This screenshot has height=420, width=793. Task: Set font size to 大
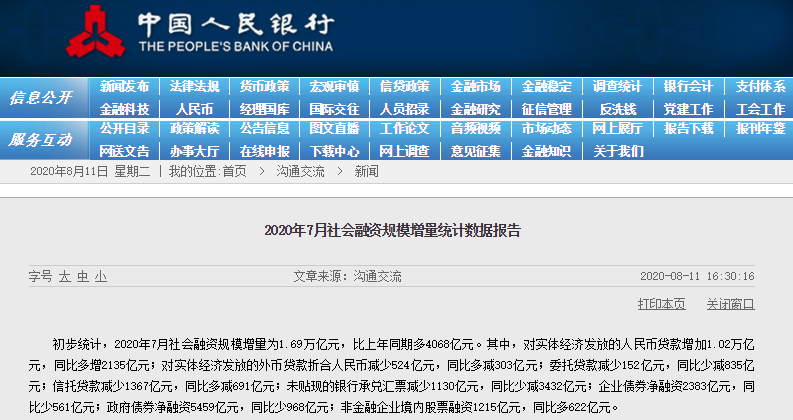[x=65, y=276]
